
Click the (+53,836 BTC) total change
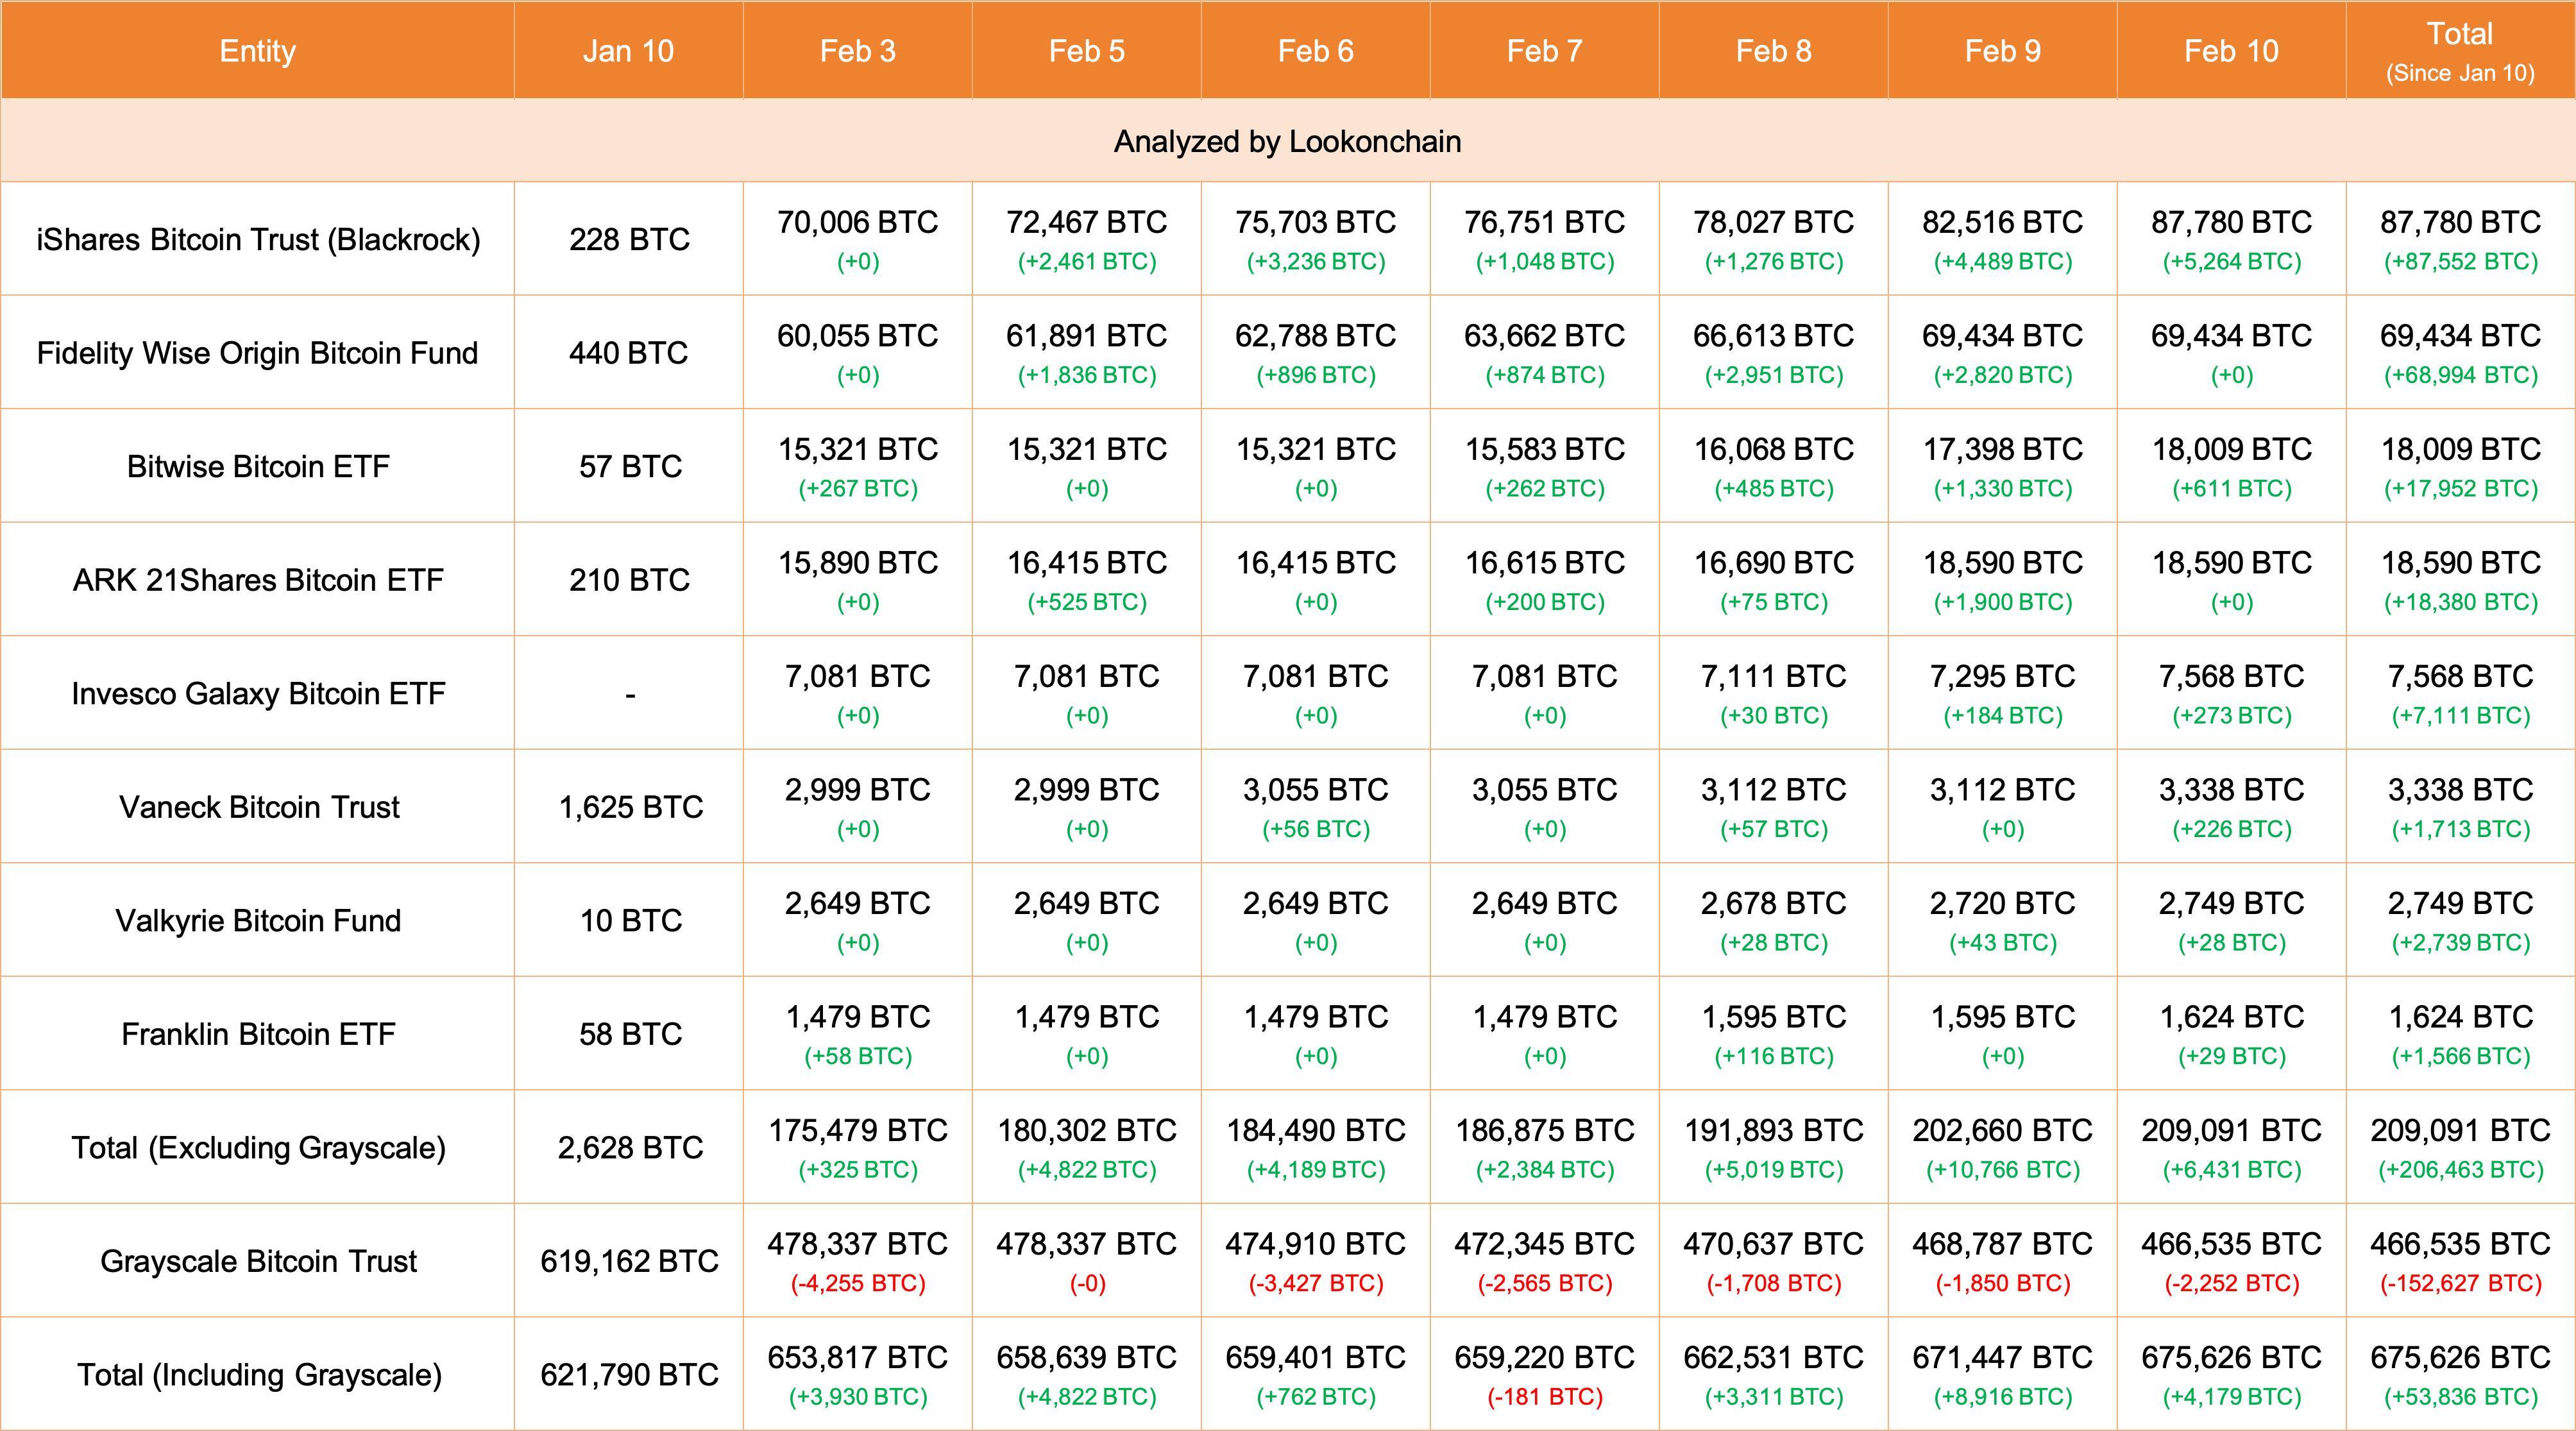click(2460, 1397)
